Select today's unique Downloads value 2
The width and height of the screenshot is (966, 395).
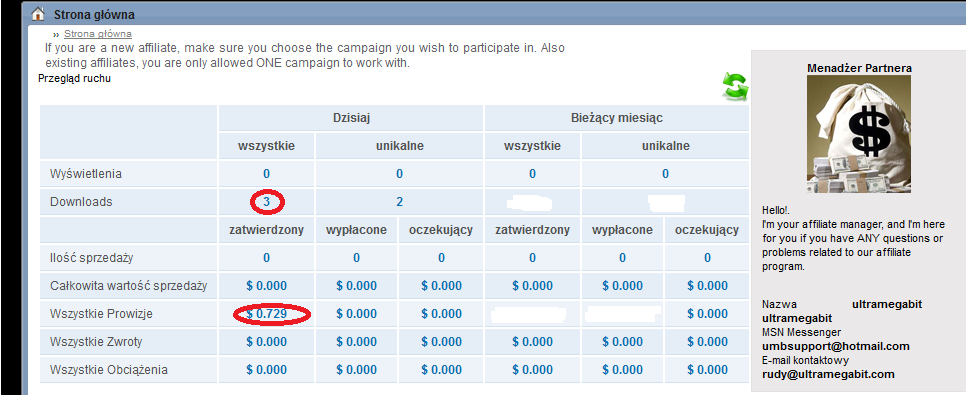click(x=399, y=202)
